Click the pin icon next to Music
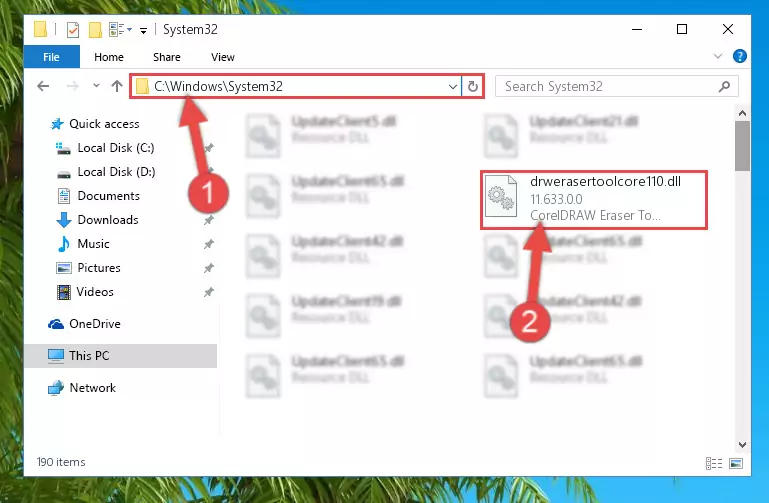The image size is (769, 503). 209,244
